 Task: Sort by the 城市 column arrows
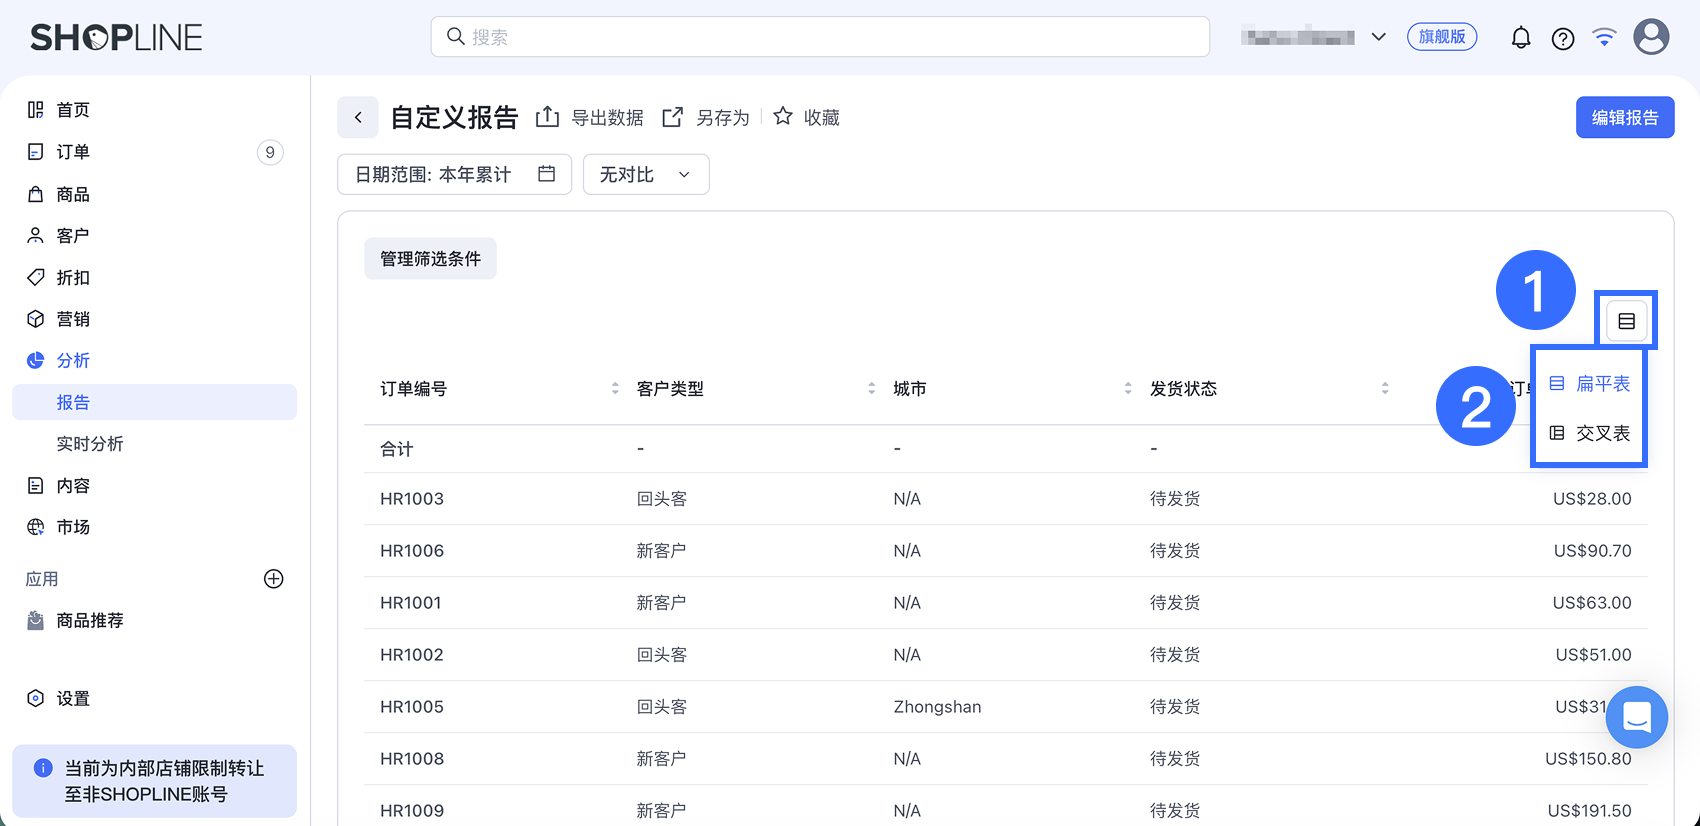point(1128,388)
